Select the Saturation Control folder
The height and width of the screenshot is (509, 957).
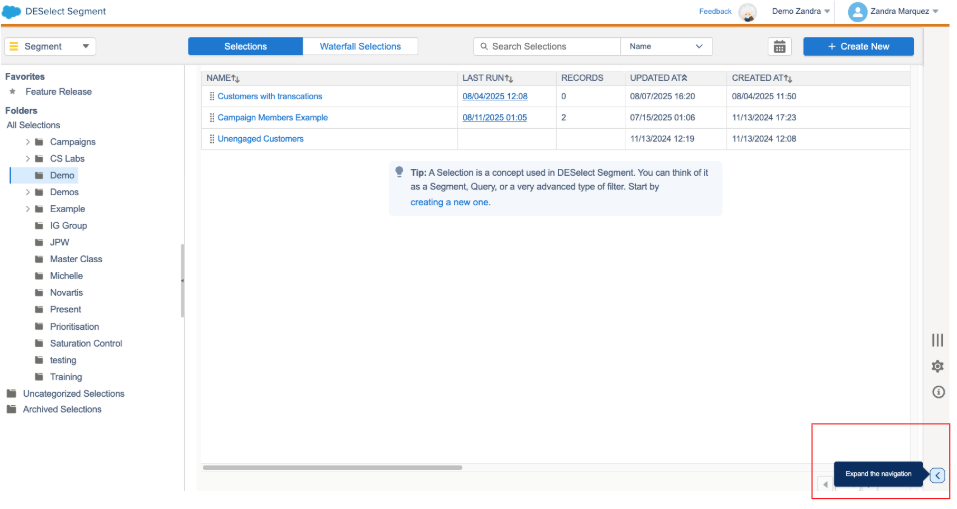click(86, 344)
